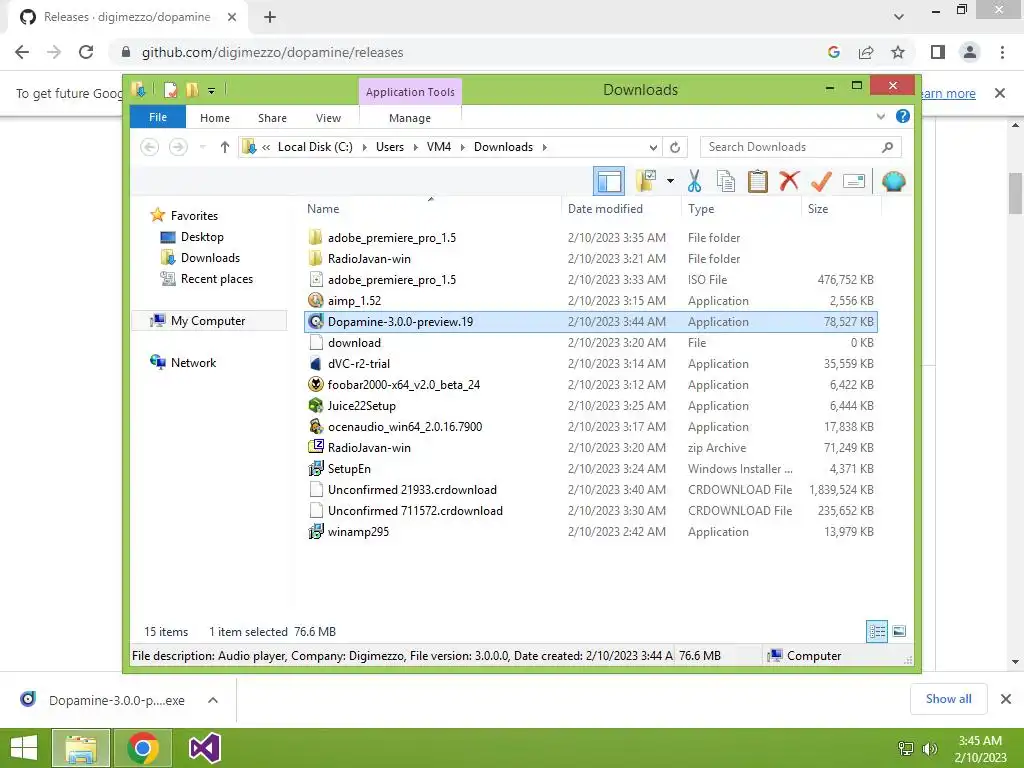Select the winamp295 application file
Viewport: 1024px width, 768px height.
pos(590,532)
